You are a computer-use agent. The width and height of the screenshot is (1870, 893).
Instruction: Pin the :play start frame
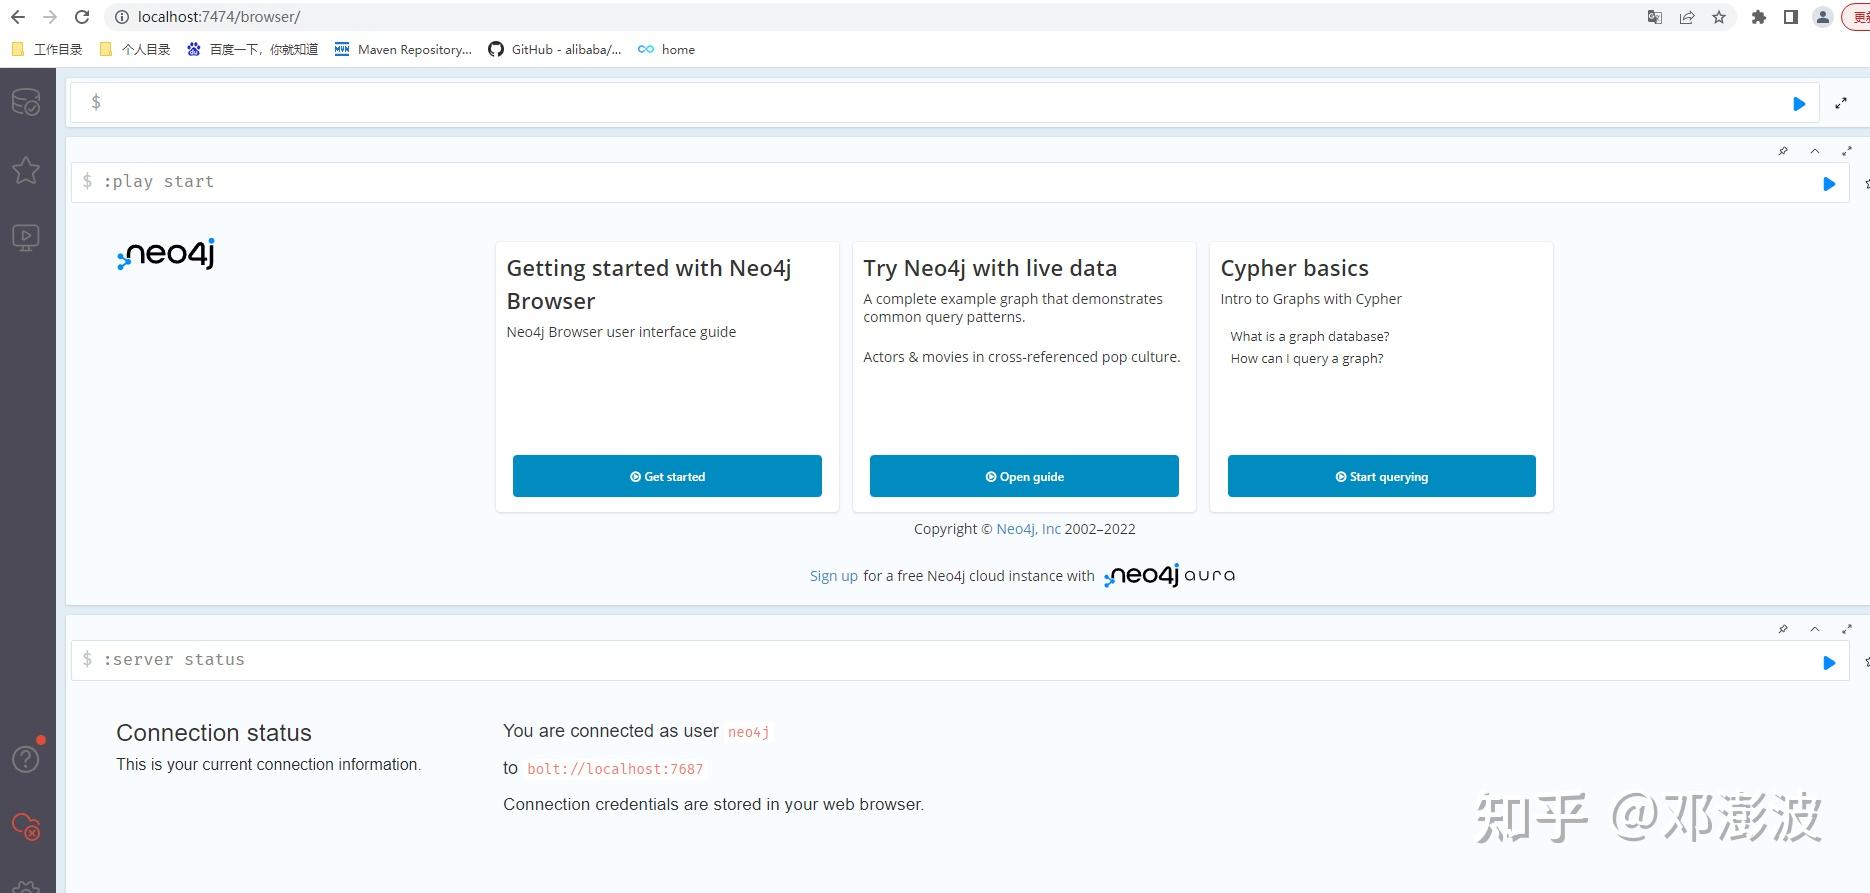pyautogui.click(x=1783, y=151)
